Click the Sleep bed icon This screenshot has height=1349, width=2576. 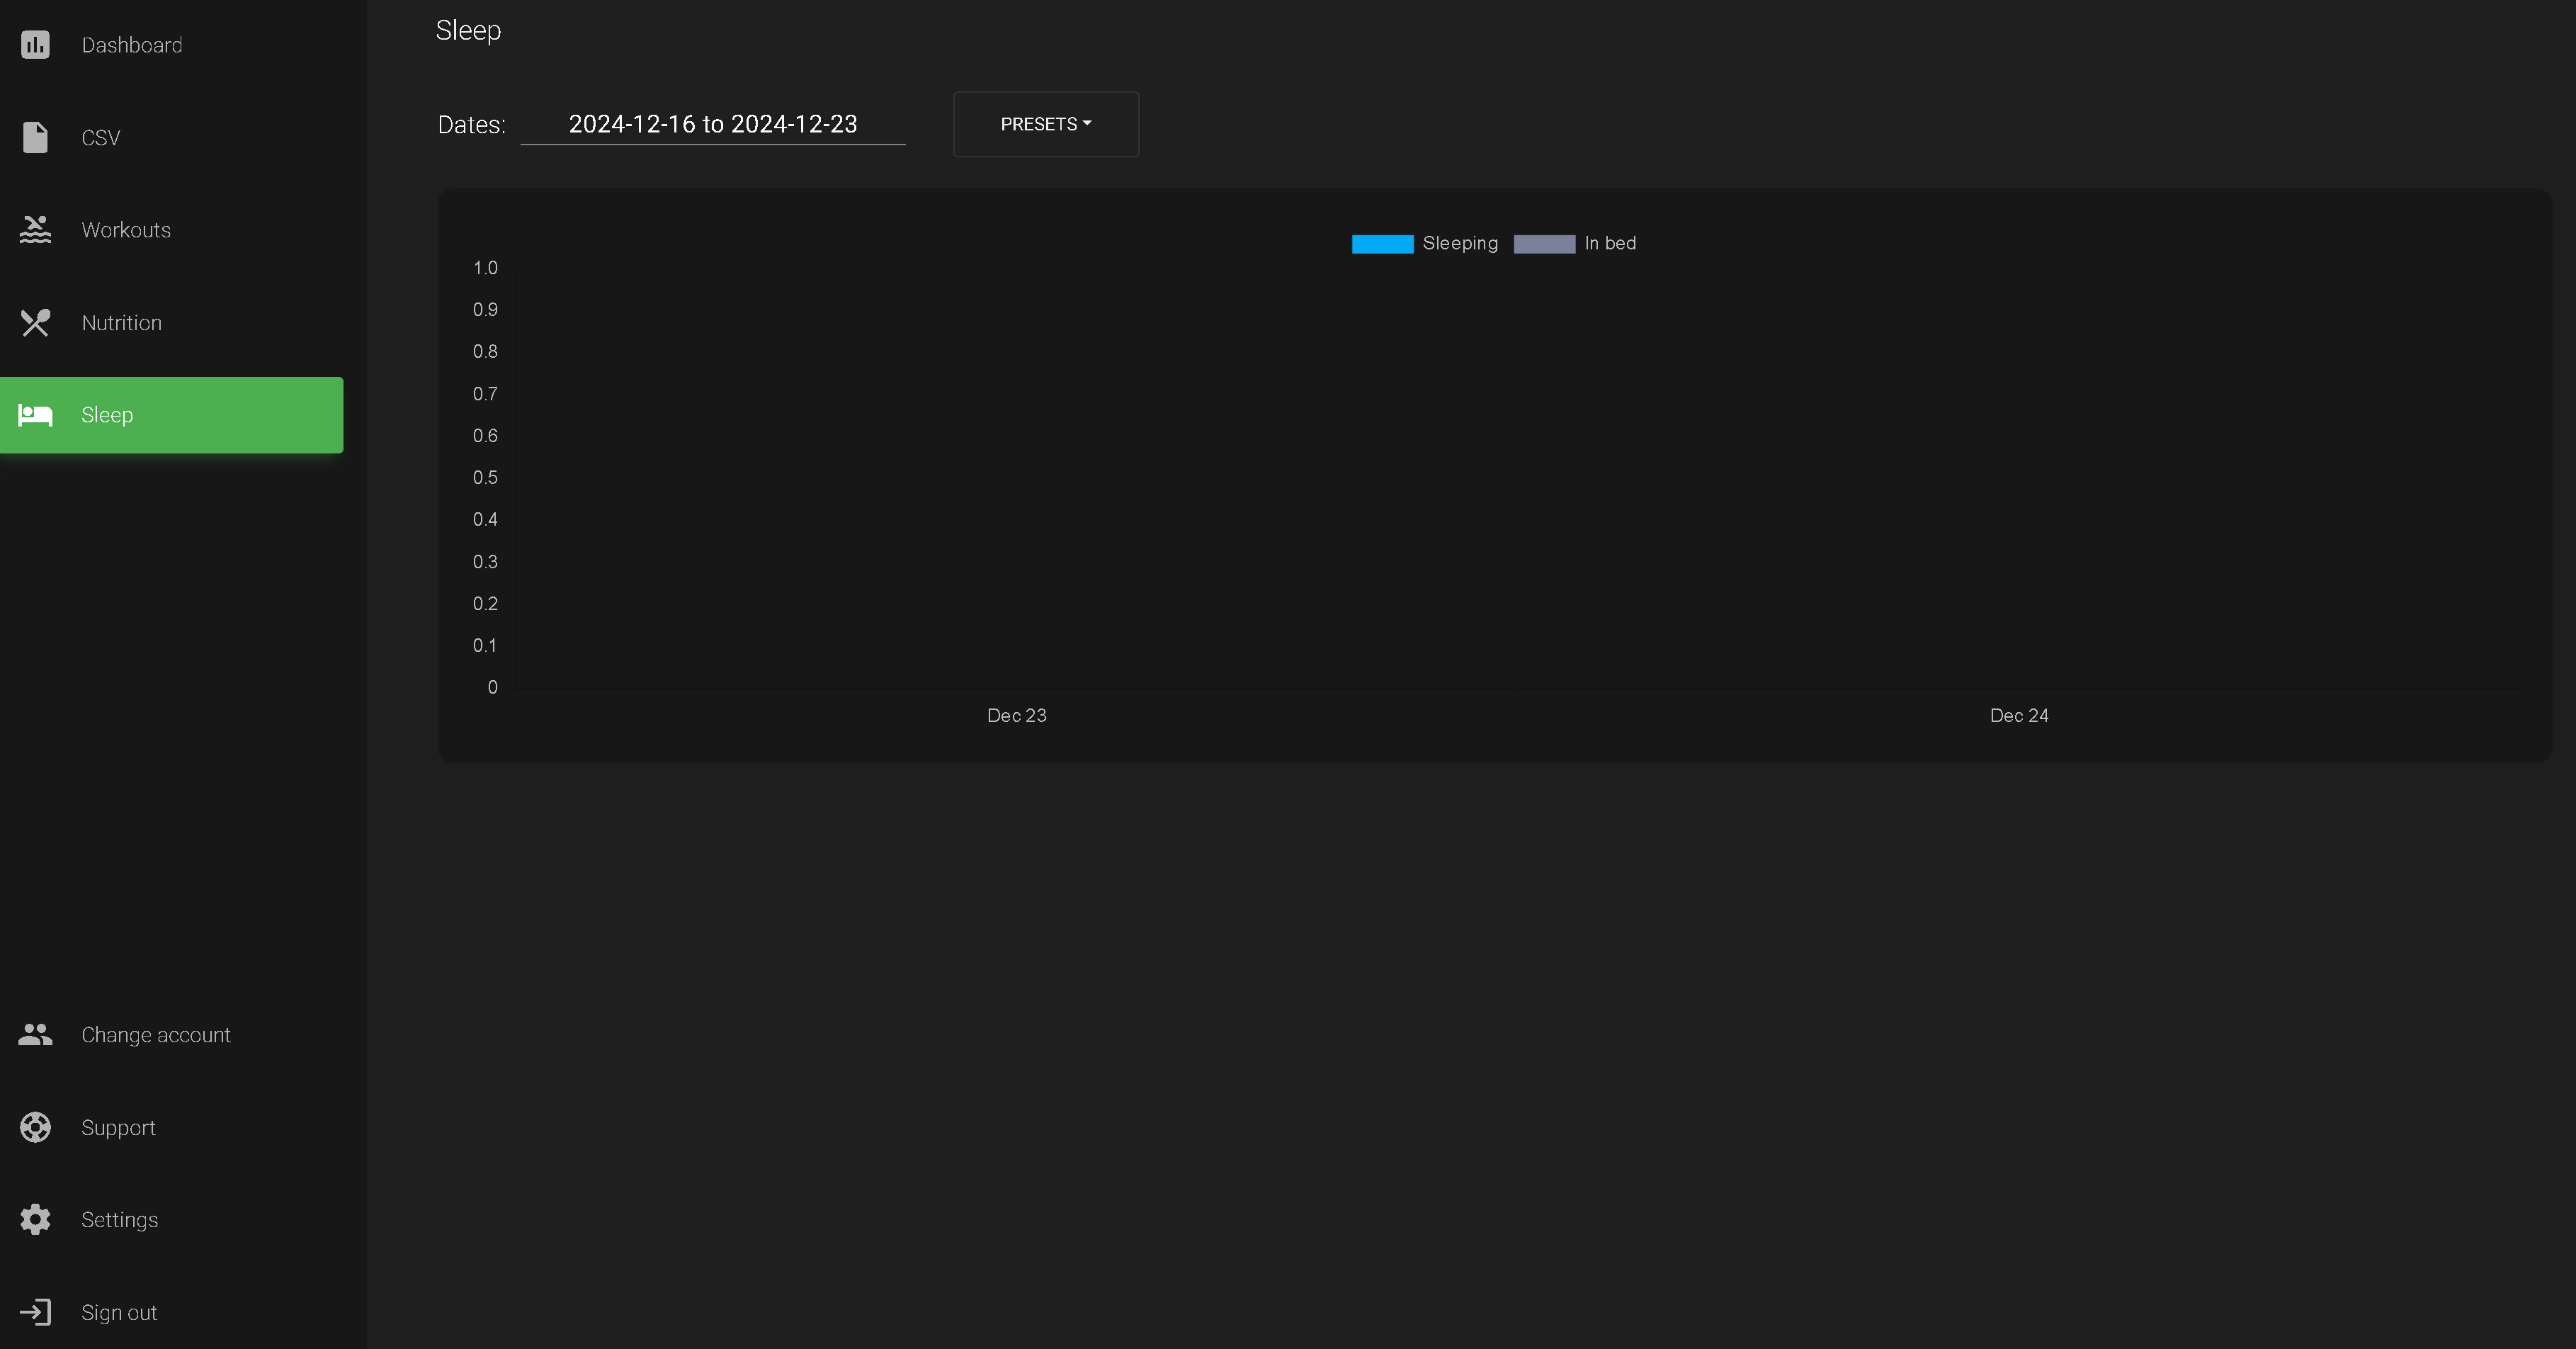[x=35, y=415]
